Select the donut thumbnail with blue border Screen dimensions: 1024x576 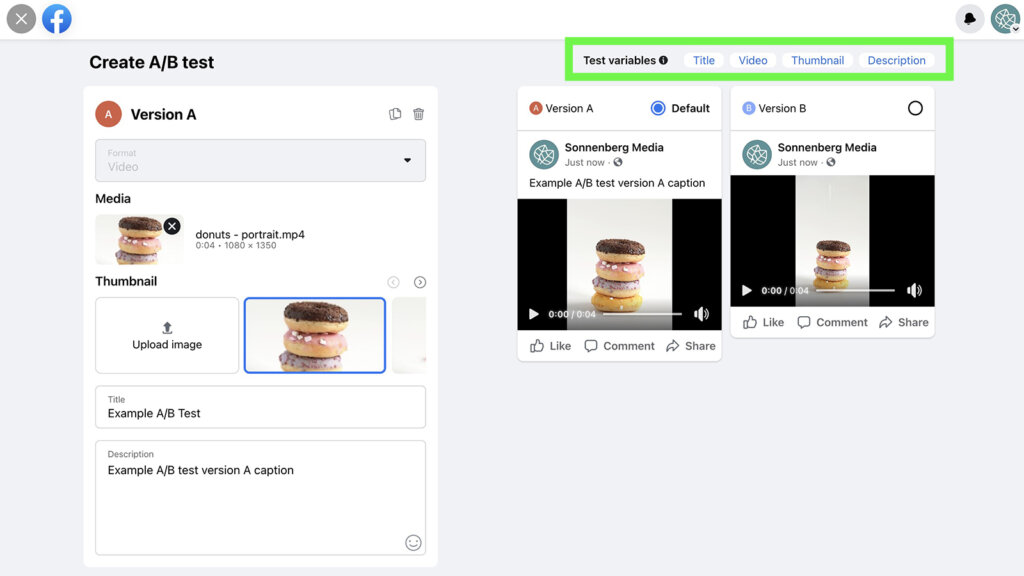[314, 335]
